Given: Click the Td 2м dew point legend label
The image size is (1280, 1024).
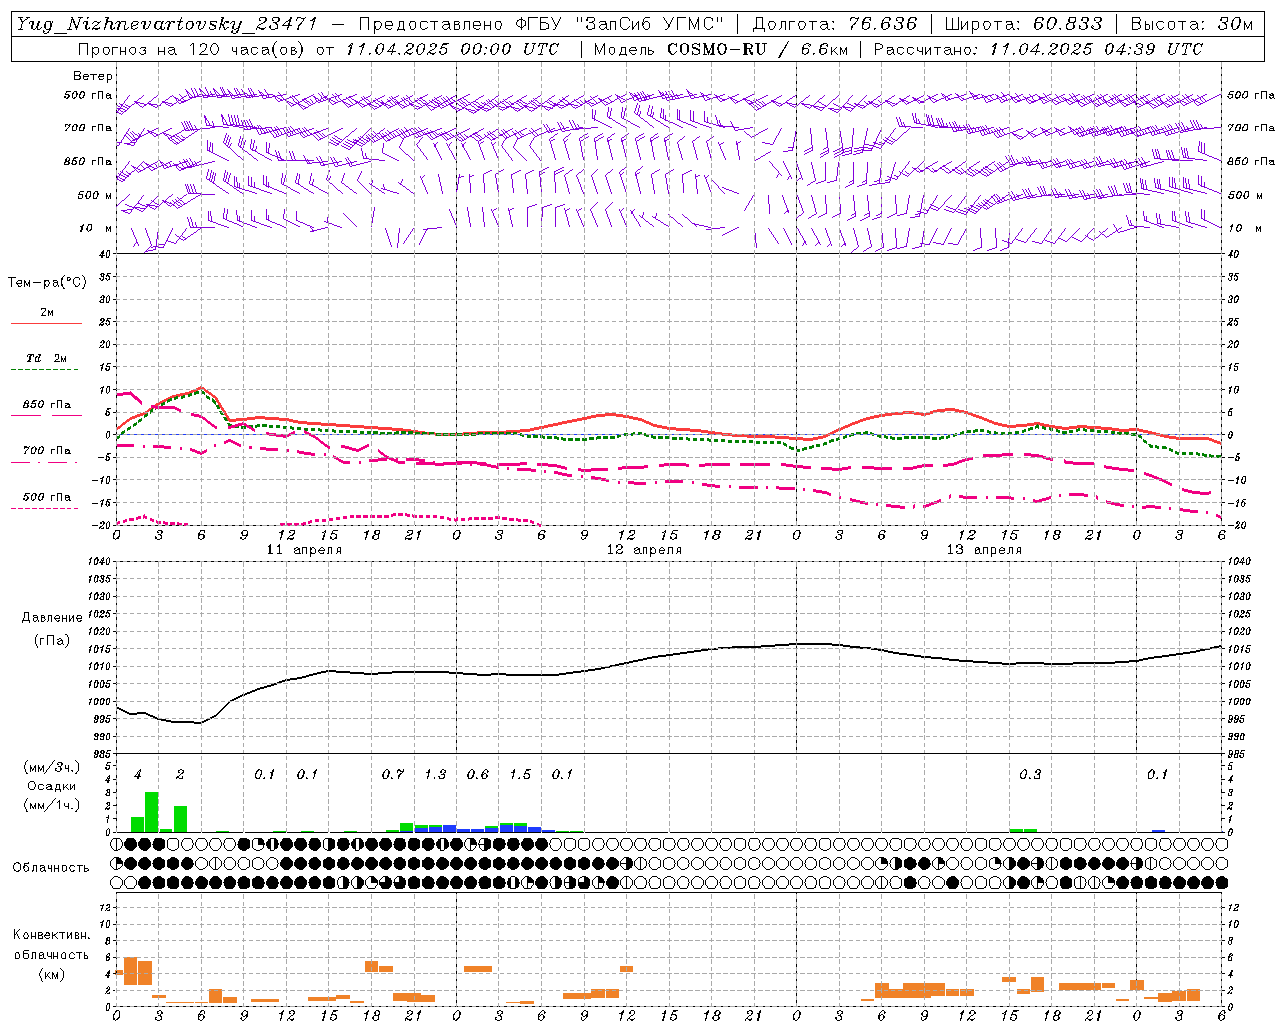Looking at the screenshot, I should click(x=47, y=358).
